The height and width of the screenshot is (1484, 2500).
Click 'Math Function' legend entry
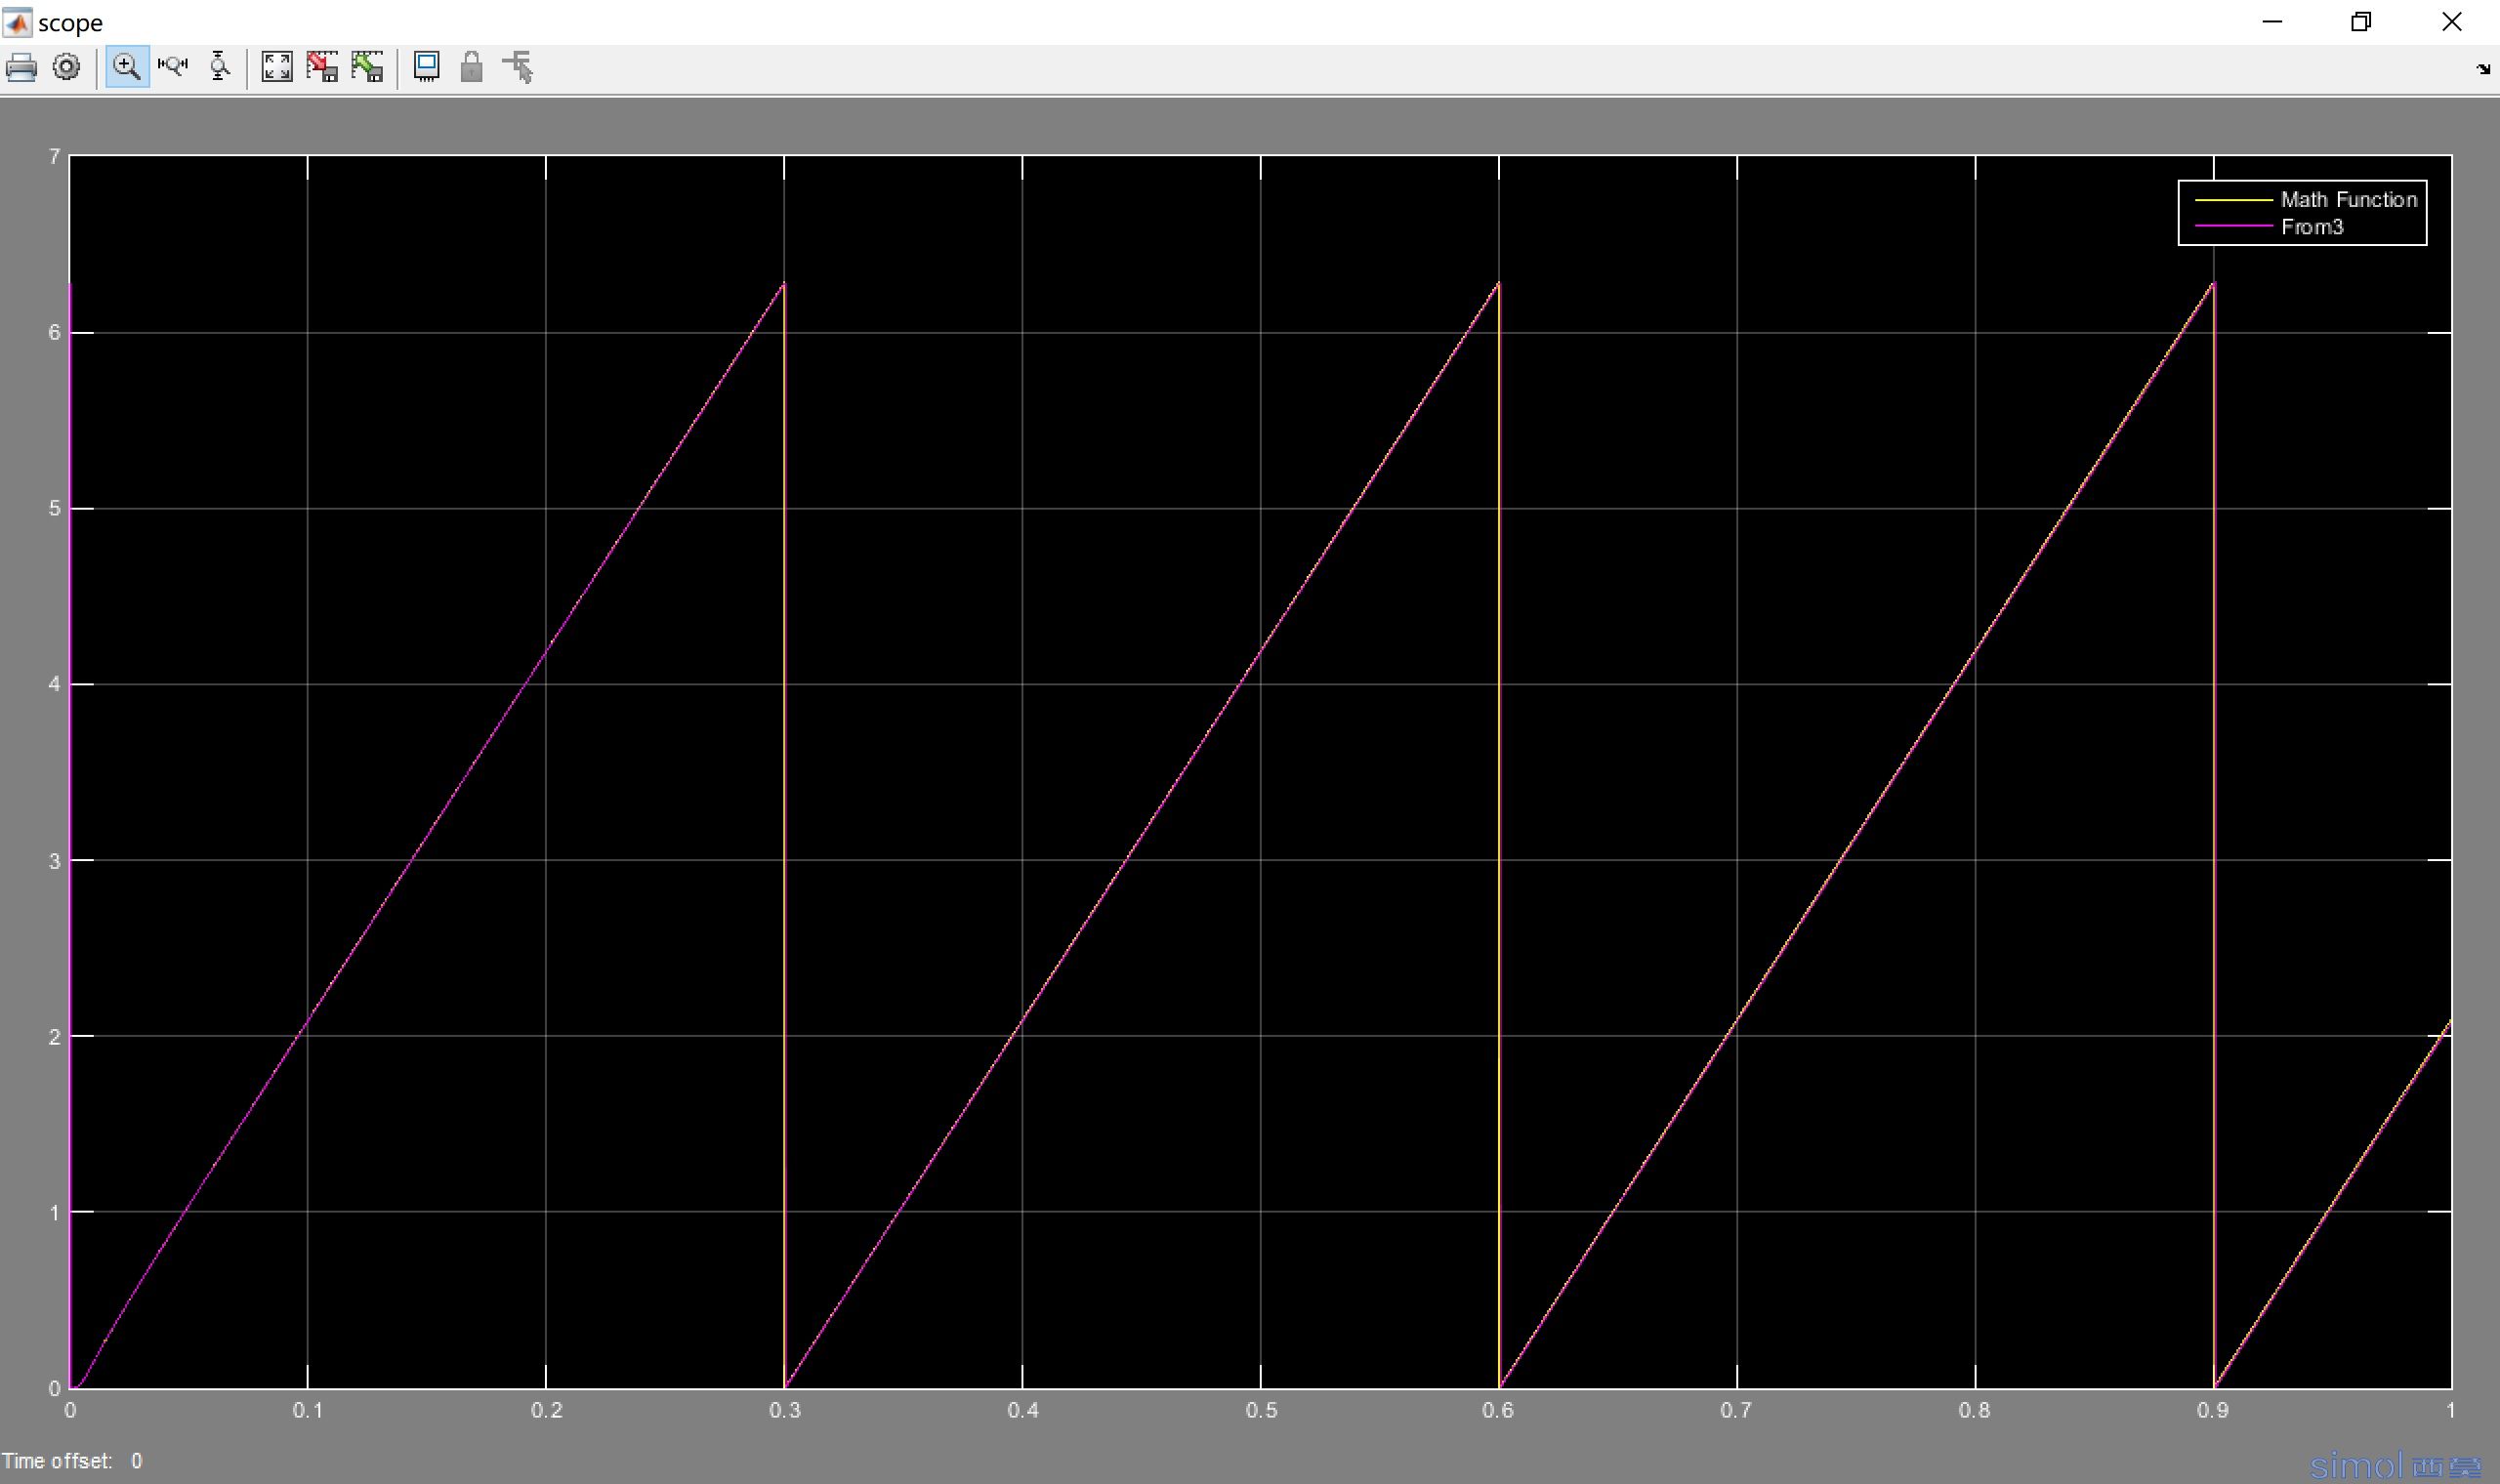click(x=2348, y=199)
